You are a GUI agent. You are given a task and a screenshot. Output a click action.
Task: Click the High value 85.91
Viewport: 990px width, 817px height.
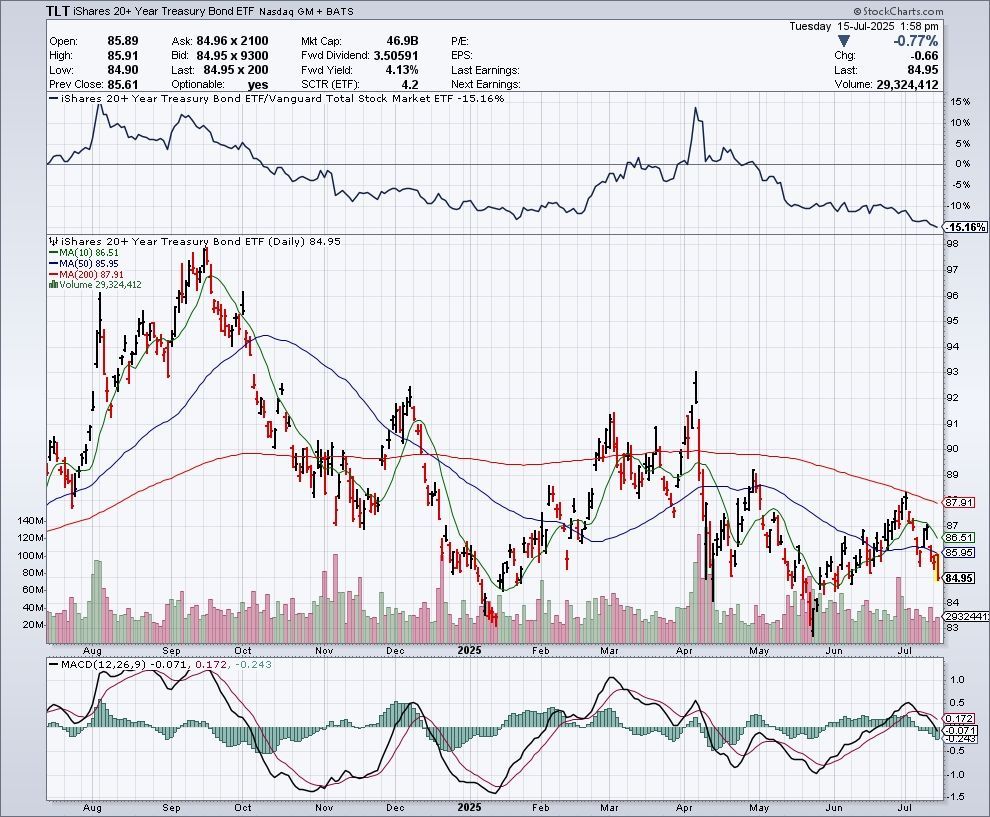point(122,56)
